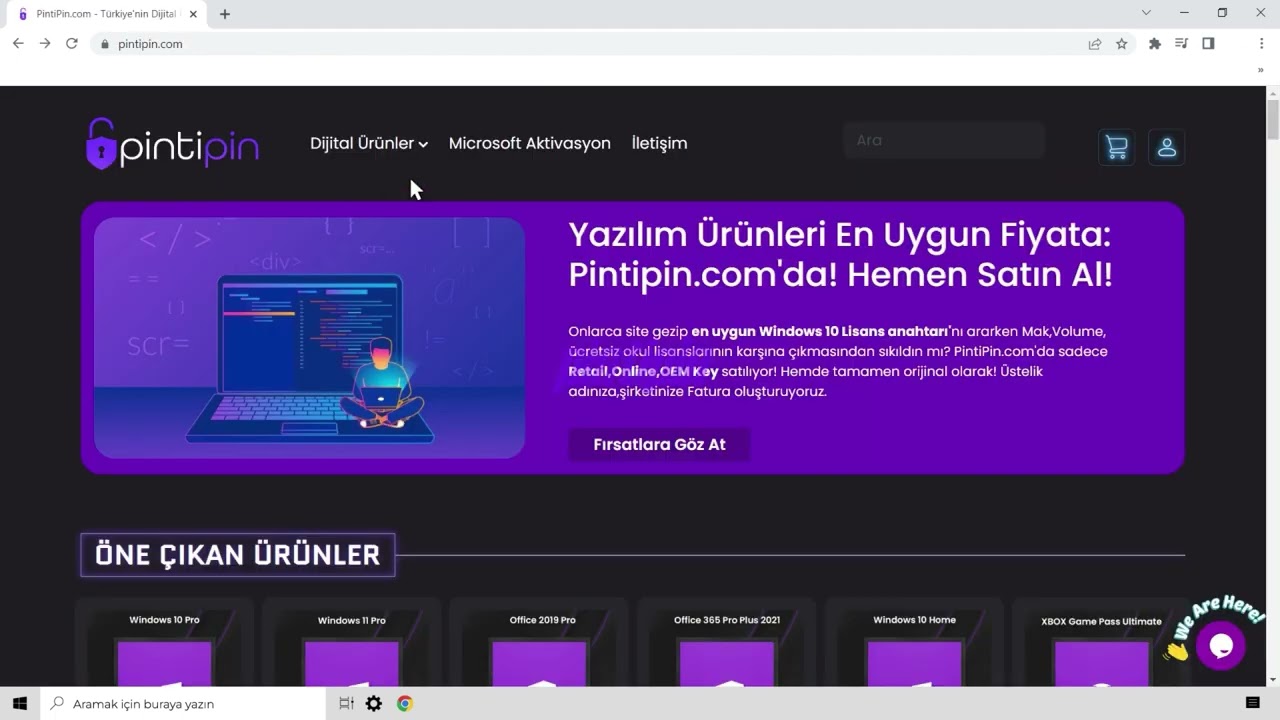The width and height of the screenshot is (1280, 720).
Task: Open the live chat bubble
Action: point(1221,645)
